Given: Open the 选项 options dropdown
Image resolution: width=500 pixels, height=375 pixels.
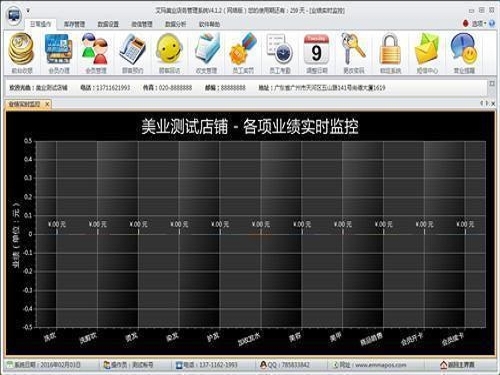Looking at the screenshot, I should [479, 23].
